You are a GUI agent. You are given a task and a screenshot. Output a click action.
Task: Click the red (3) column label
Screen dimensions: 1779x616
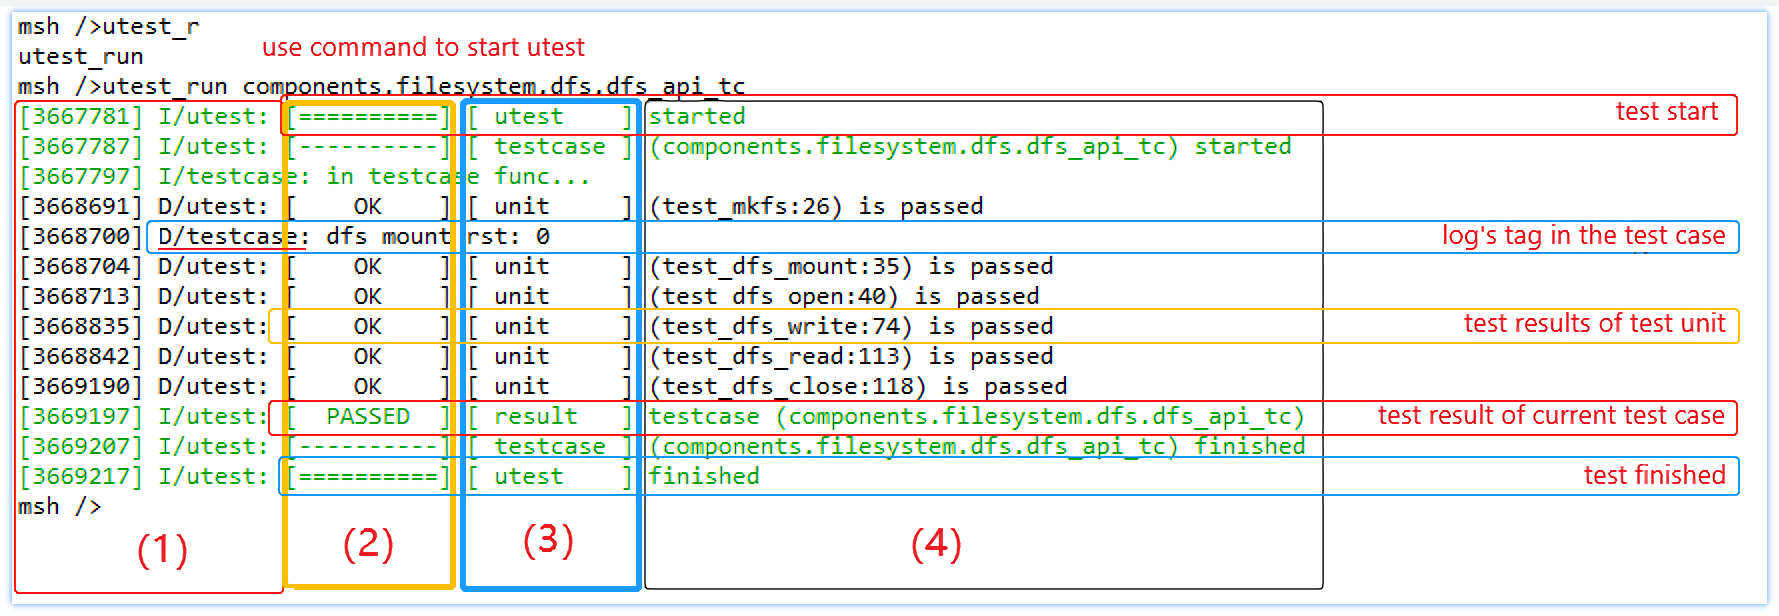coord(548,540)
